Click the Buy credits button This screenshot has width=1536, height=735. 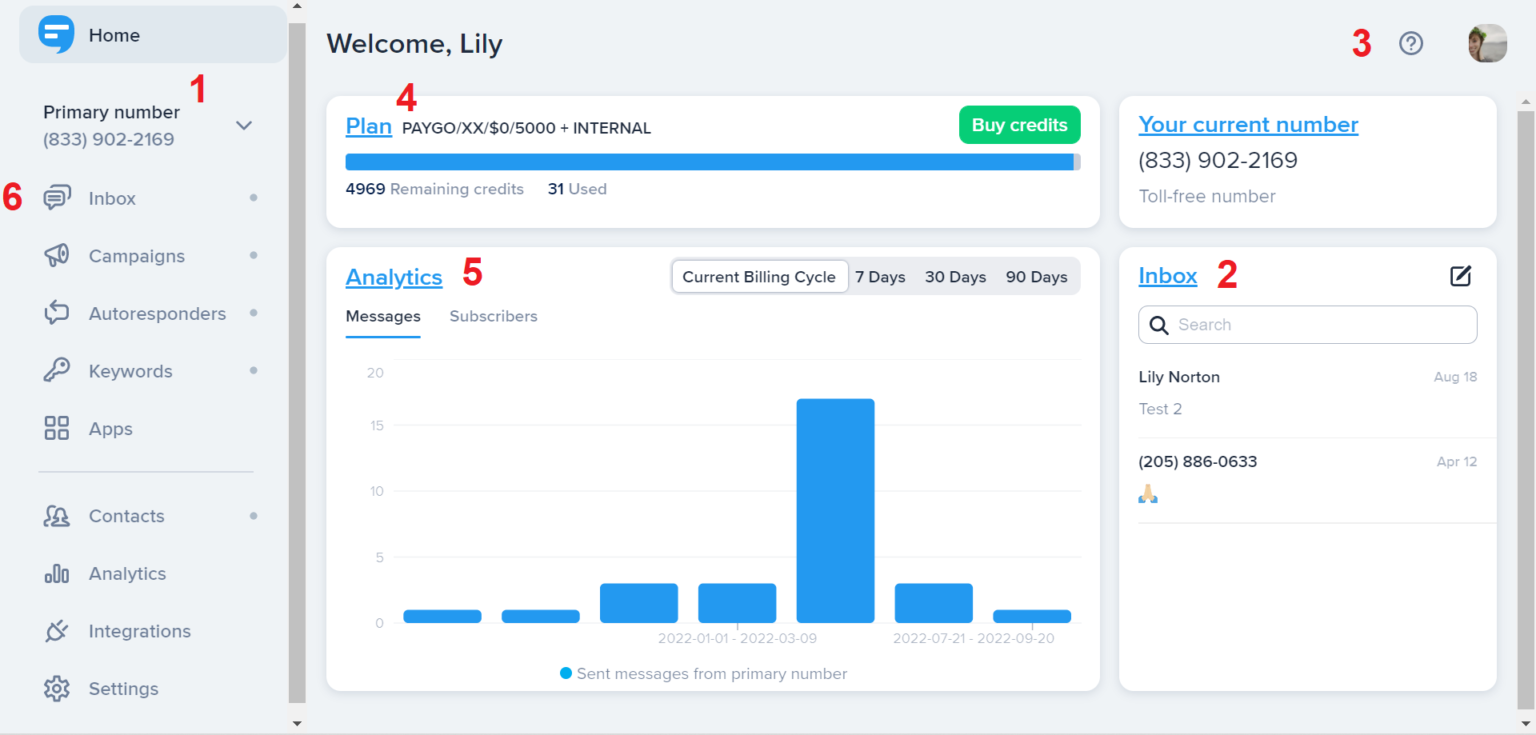[x=1019, y=125]
